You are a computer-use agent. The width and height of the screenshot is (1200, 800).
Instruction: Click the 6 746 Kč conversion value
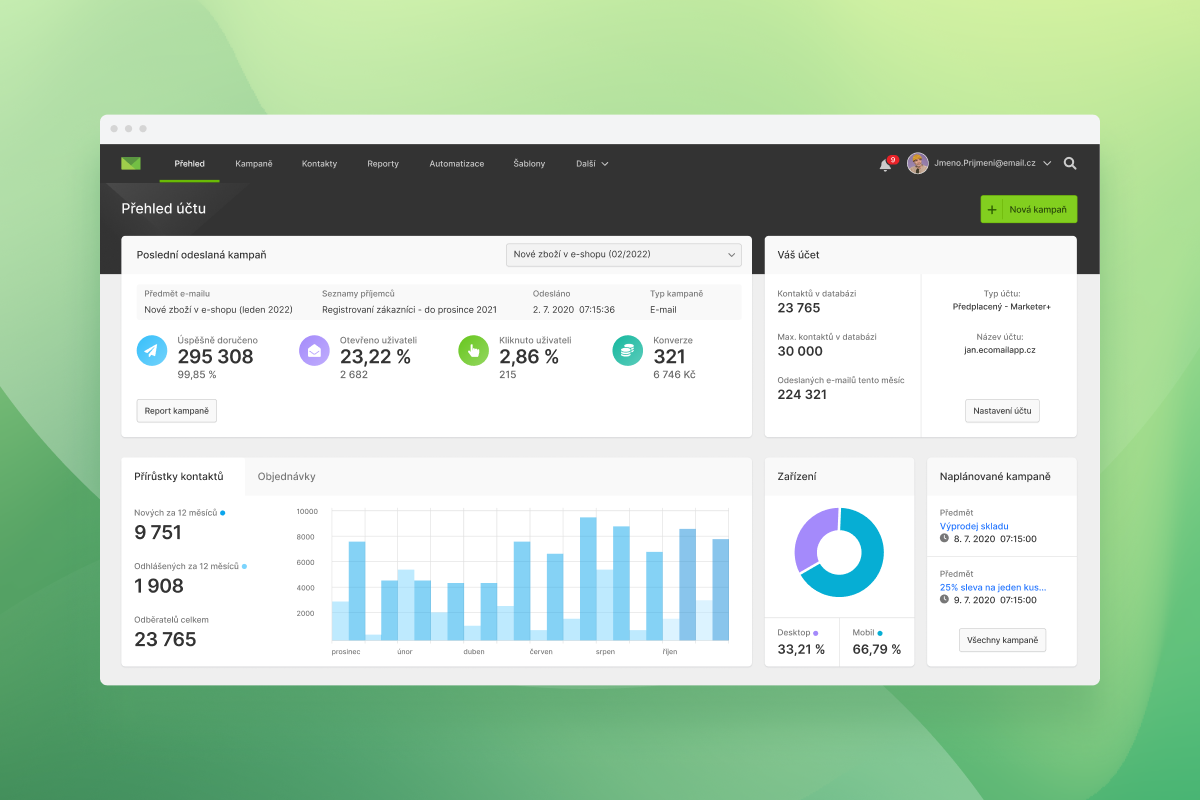point(674,375)
